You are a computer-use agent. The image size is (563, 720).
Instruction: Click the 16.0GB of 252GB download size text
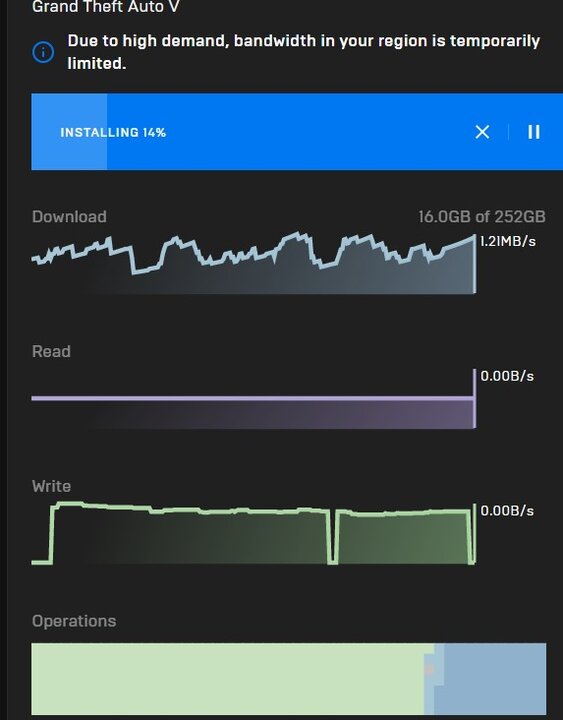[x=482, y=216]
